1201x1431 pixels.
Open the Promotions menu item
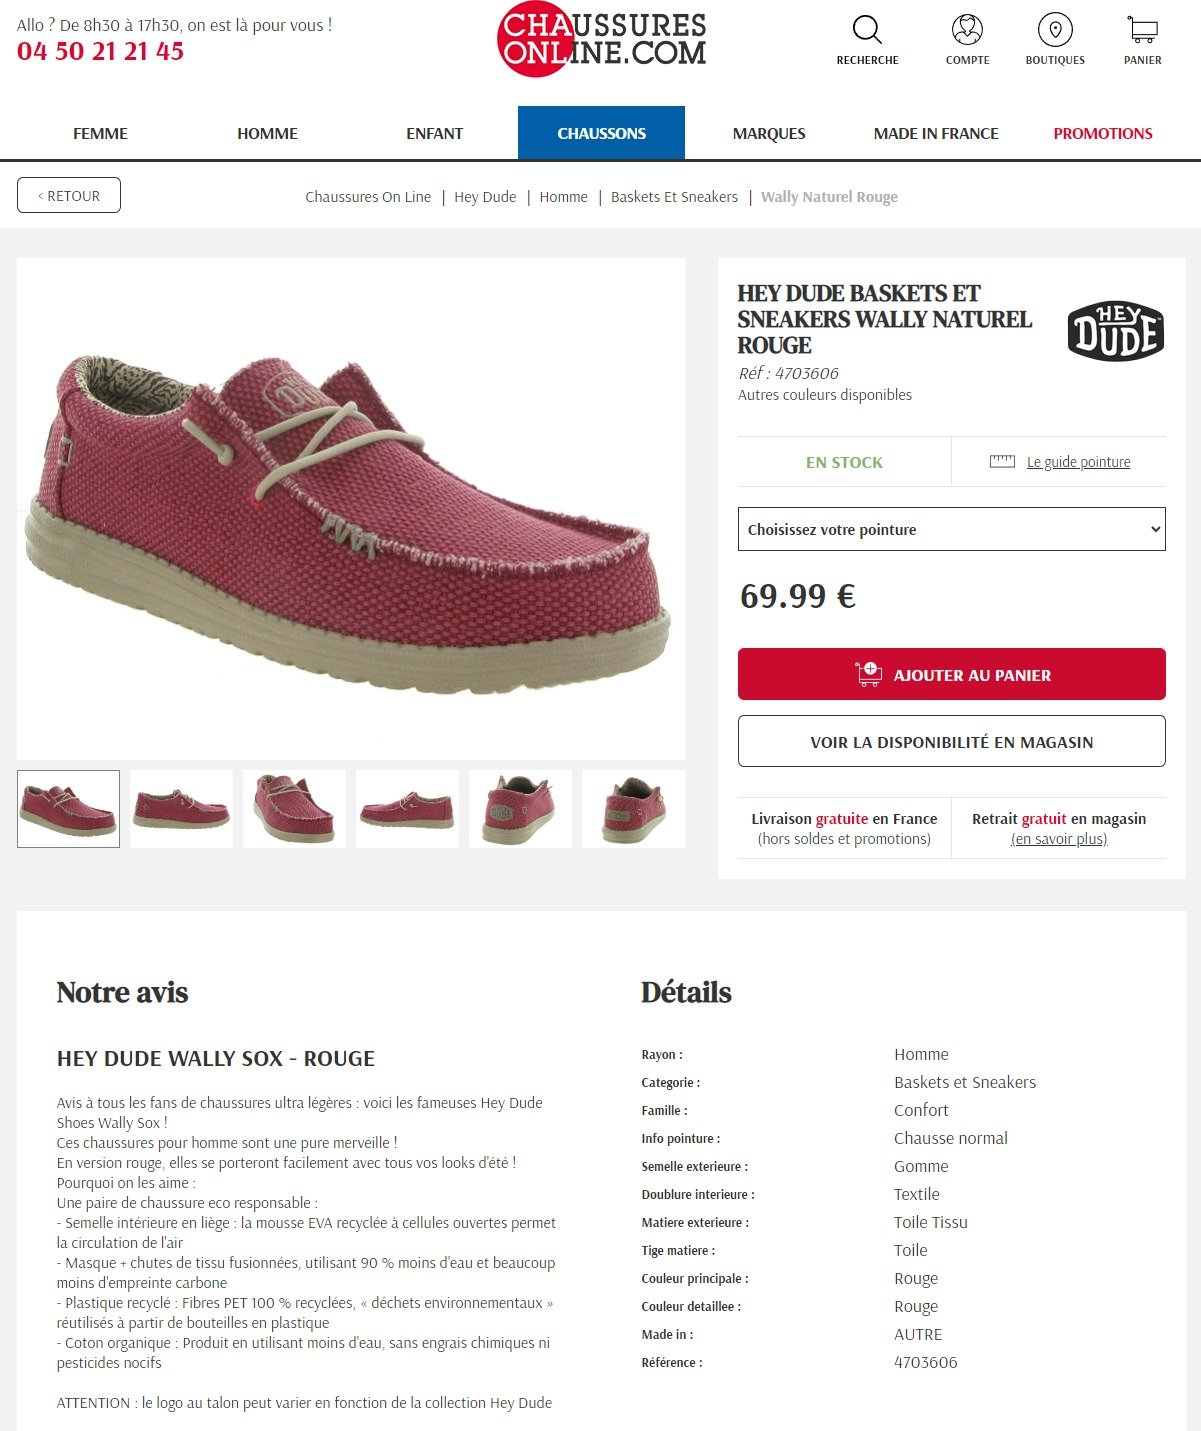[x=1102, y=133]
